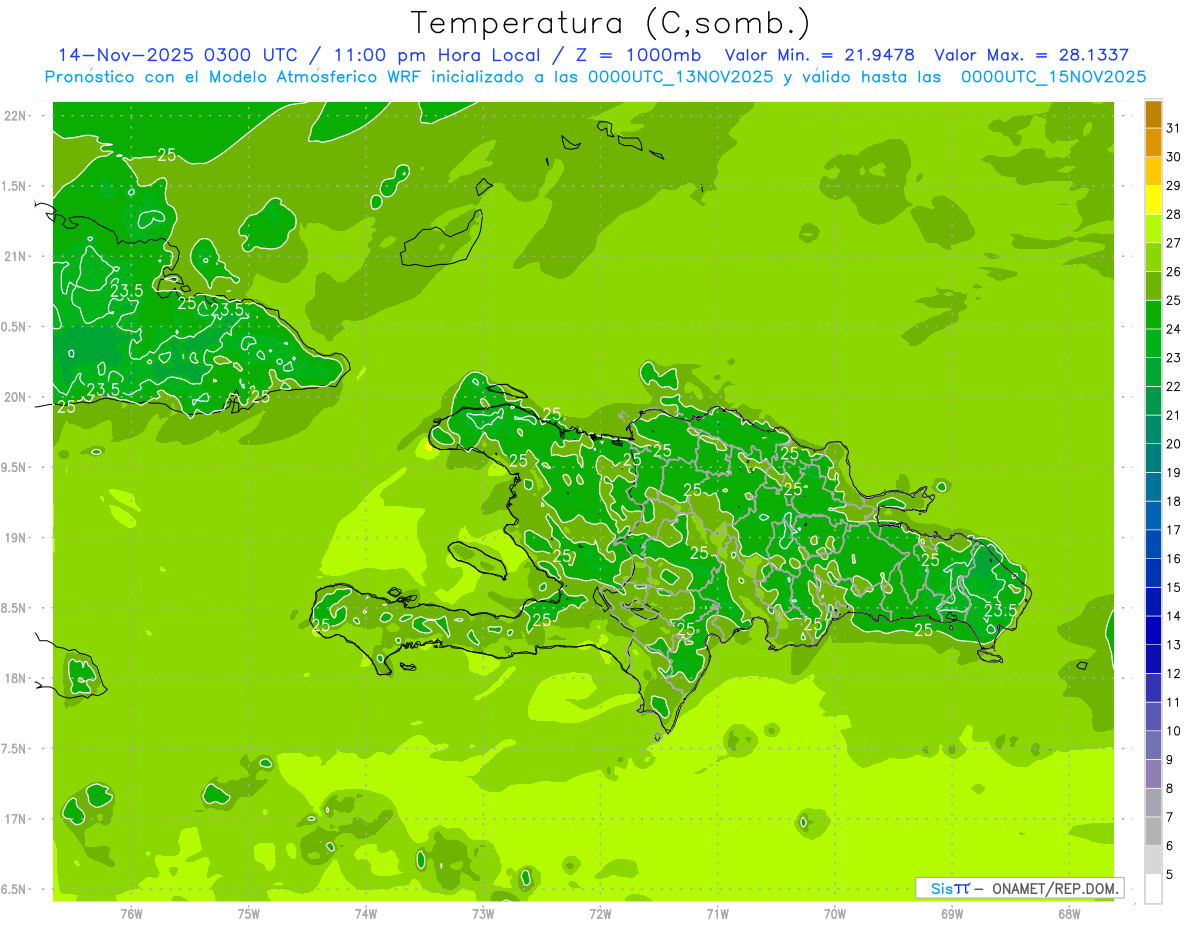Click the '21N' latitude axis label
Viewport: 1200px width, 927px height.
(16, 256)
